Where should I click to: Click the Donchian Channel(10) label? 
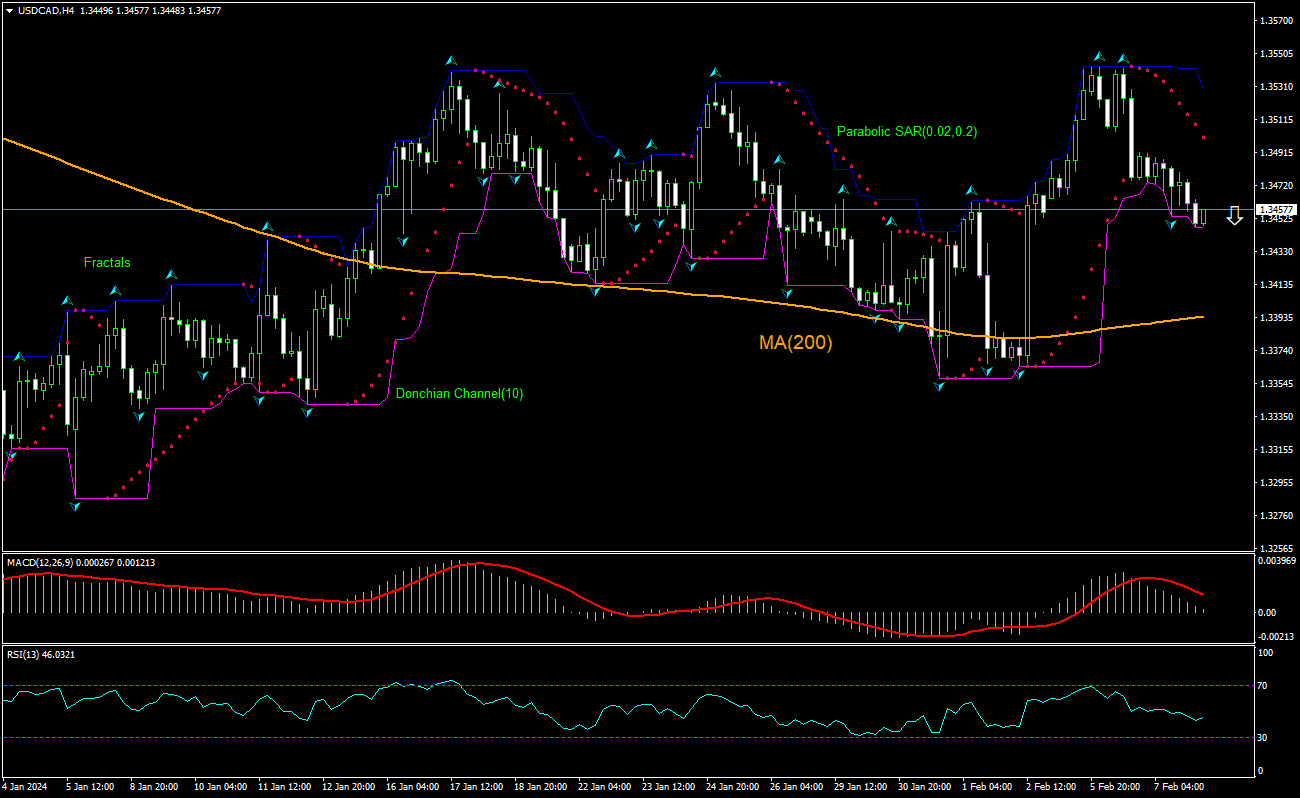(460, 393)
